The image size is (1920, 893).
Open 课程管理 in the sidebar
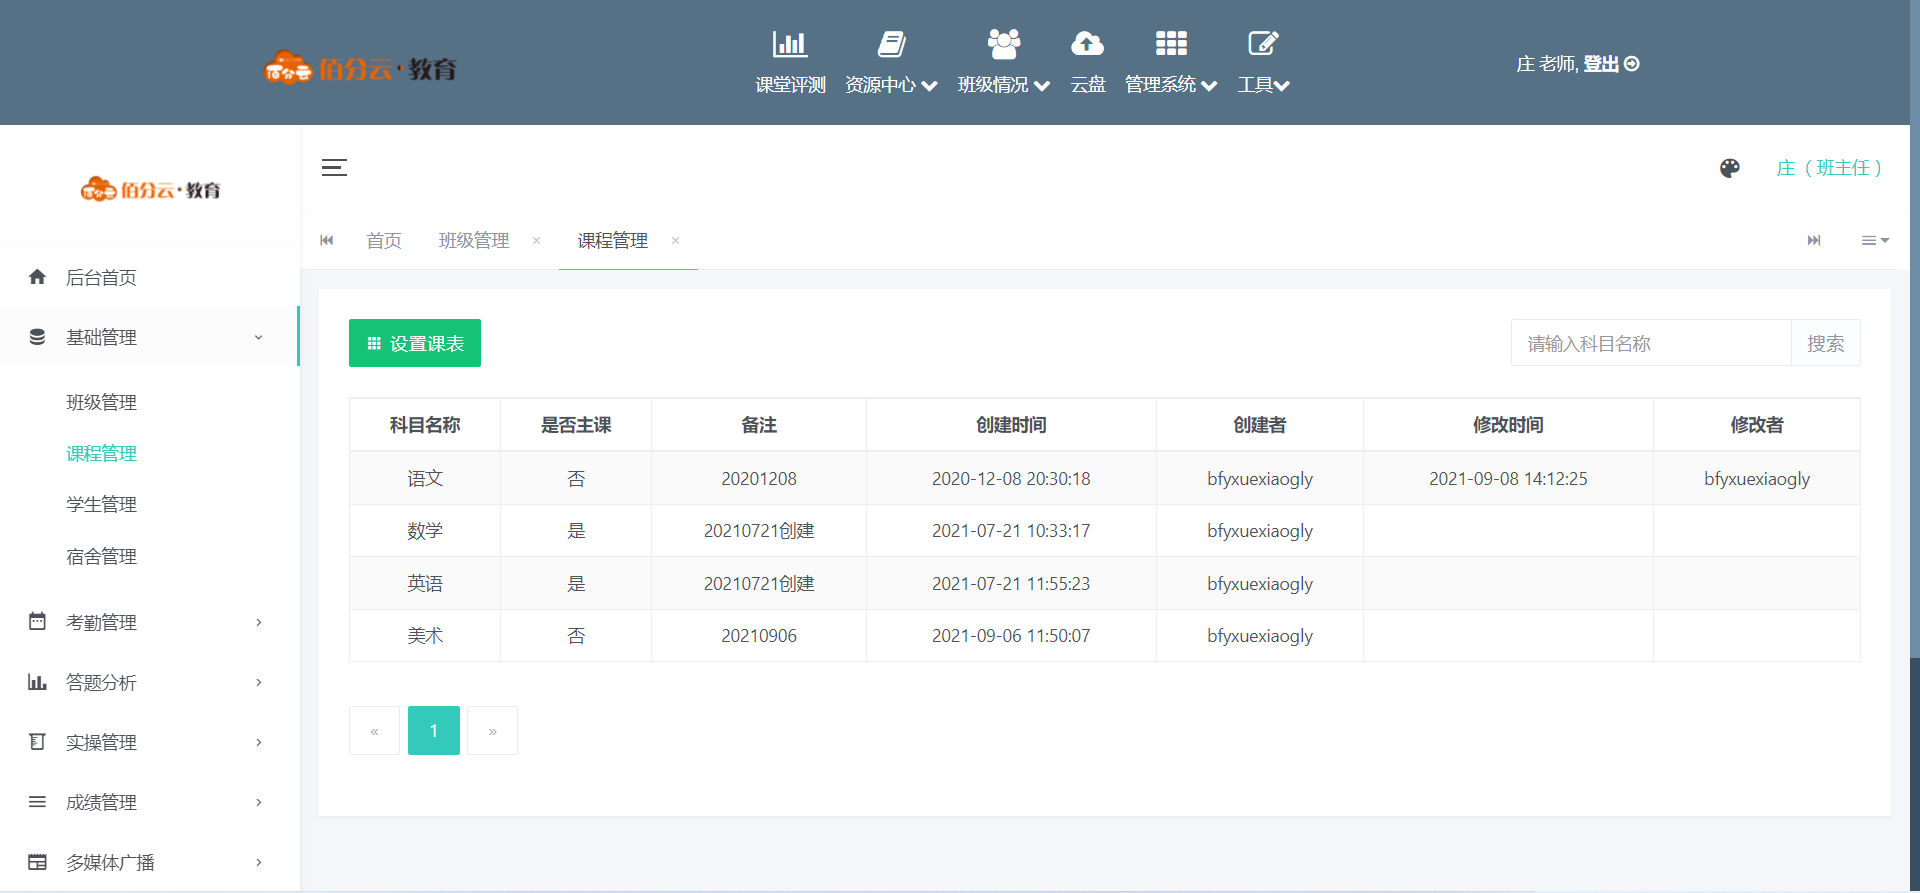pos(101,453)
